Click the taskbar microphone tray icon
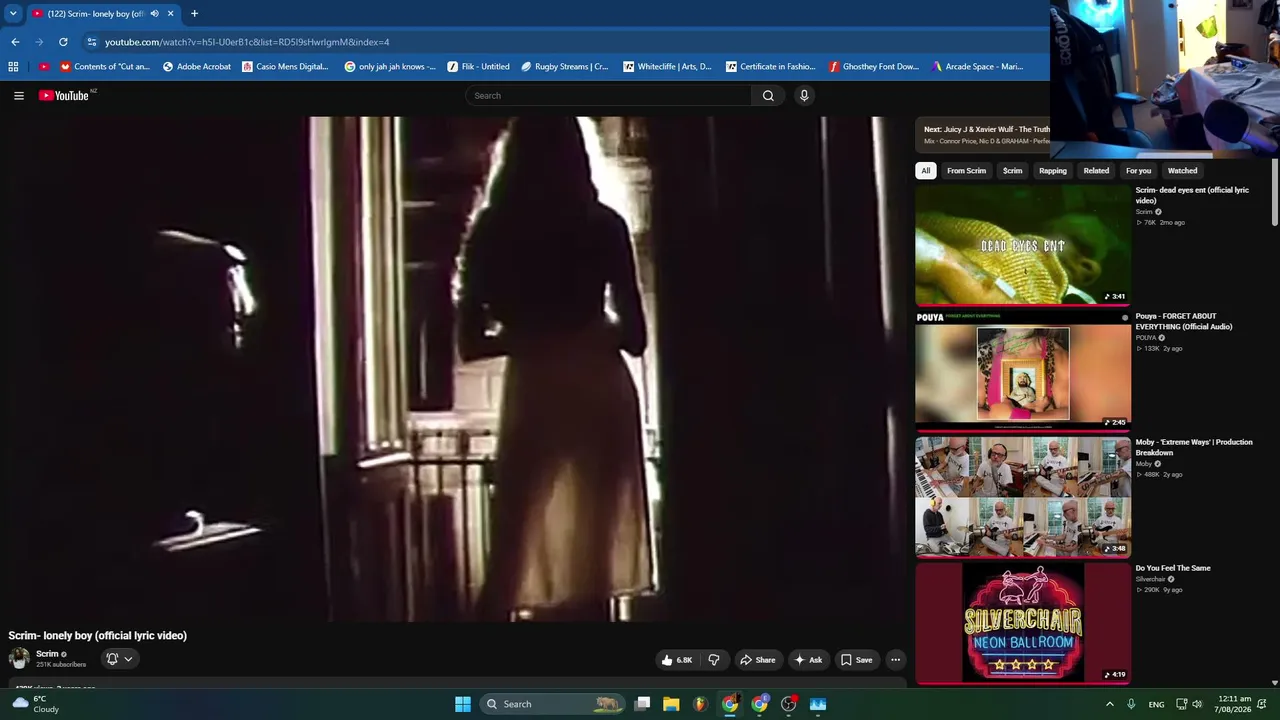 (1131, 704)
